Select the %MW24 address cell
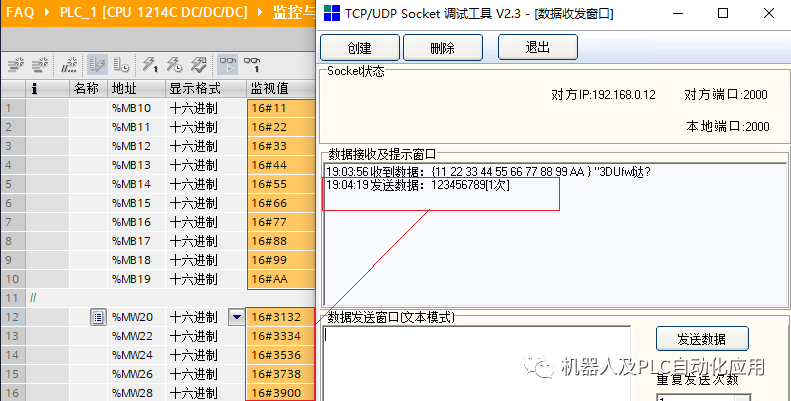 point(136,355)
